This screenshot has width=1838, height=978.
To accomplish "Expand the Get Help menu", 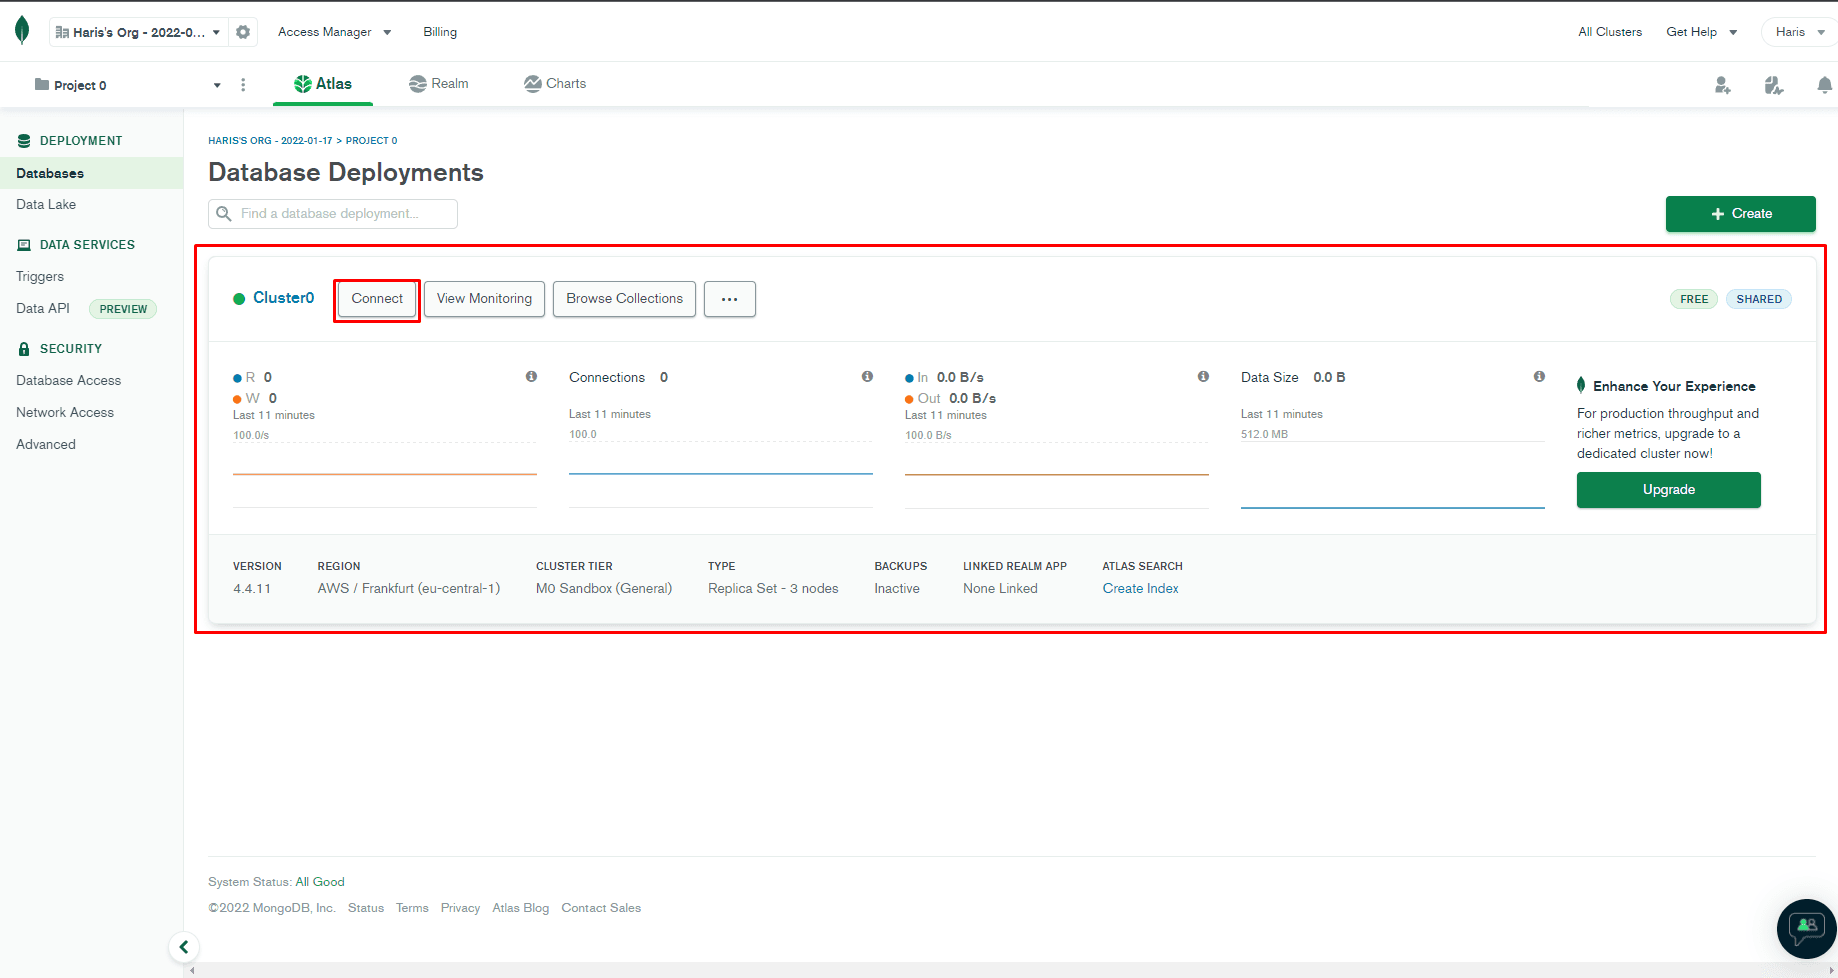I will pos(1701,32).
